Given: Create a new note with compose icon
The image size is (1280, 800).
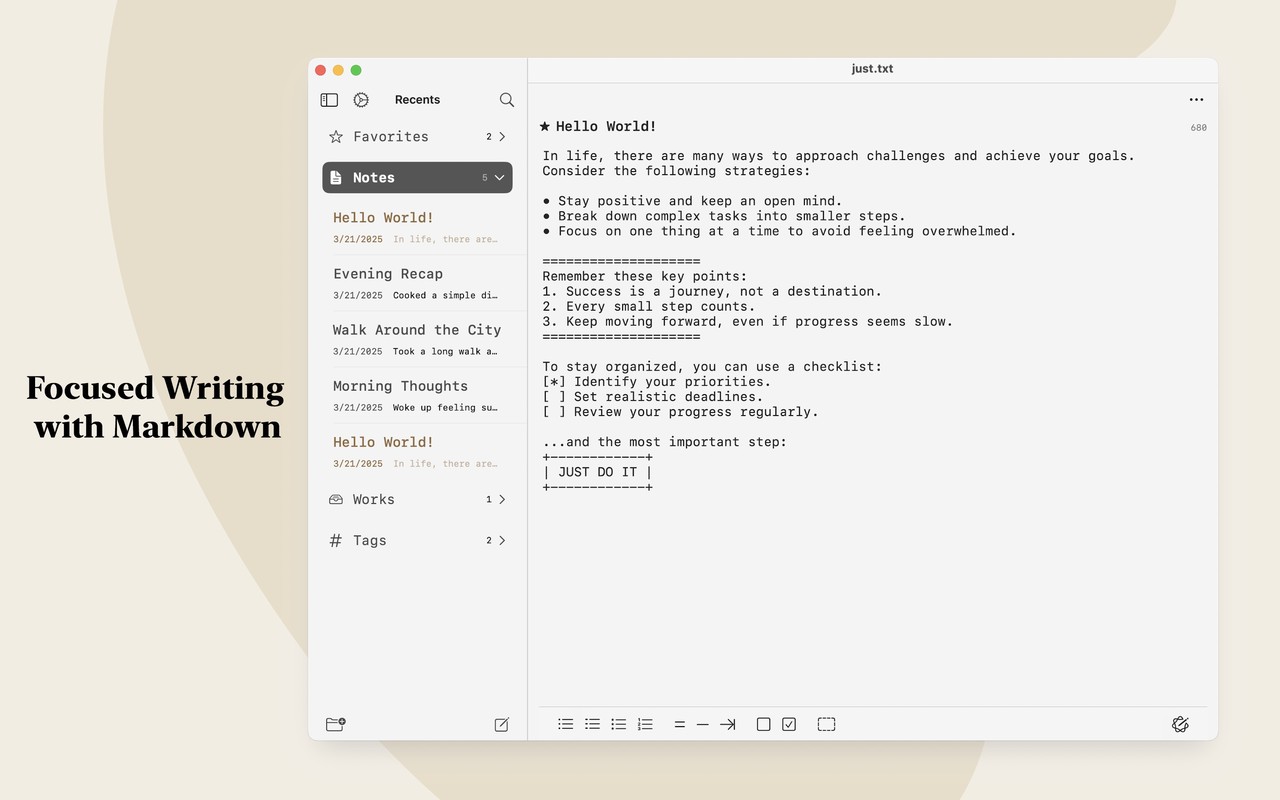Looking at the screenshot, I should tap(502, 724).
